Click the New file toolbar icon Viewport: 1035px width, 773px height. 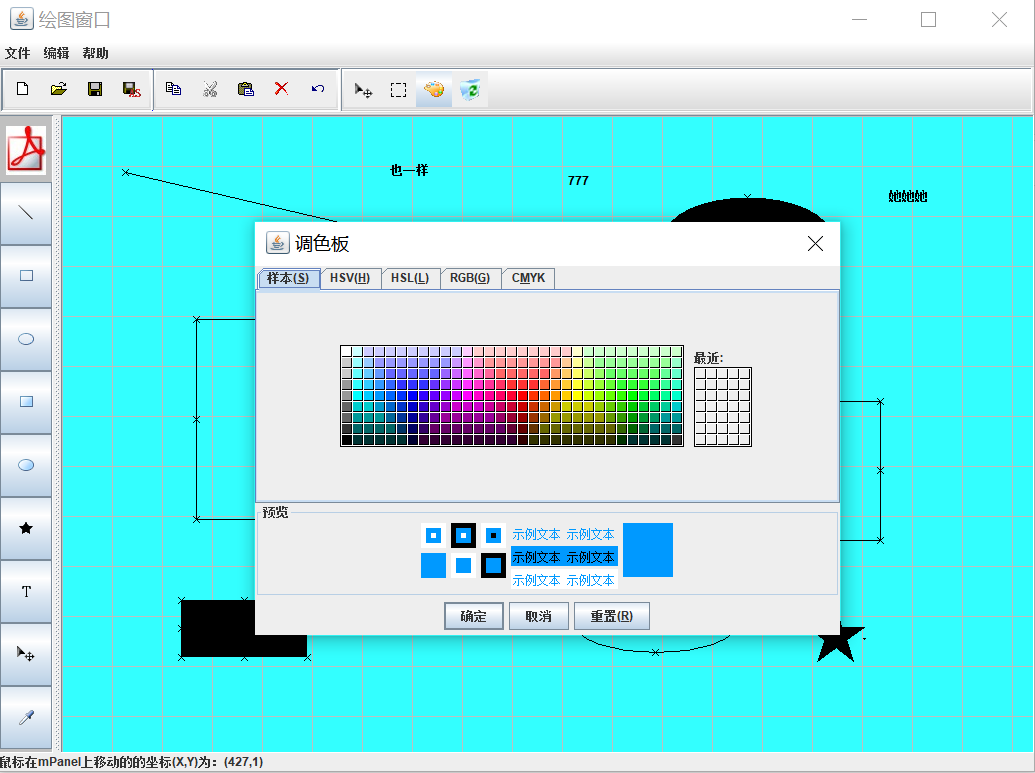point(22,89)
